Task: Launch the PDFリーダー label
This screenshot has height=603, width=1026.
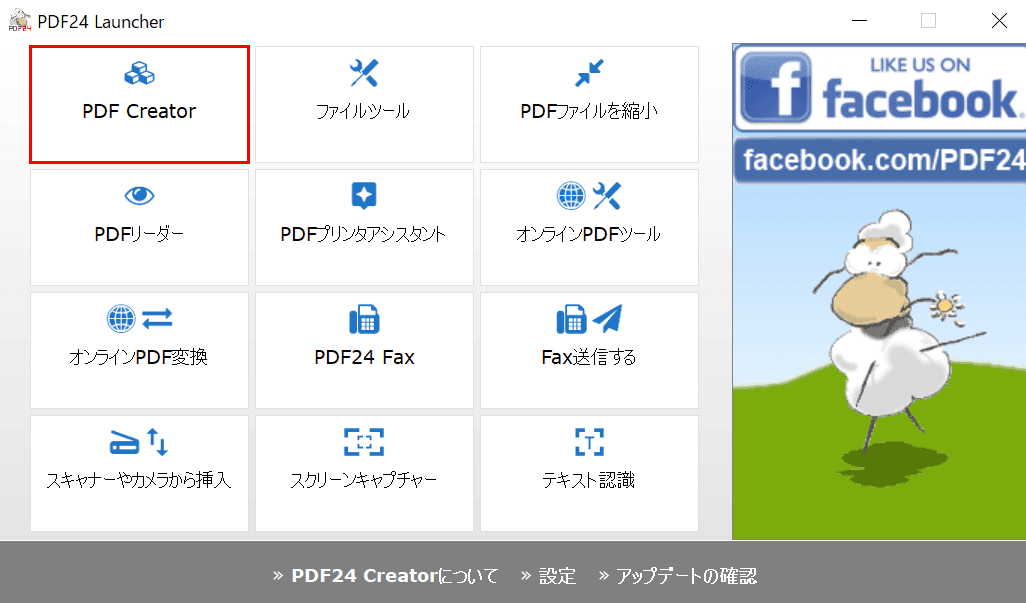Action: click(x=139, y=234)
